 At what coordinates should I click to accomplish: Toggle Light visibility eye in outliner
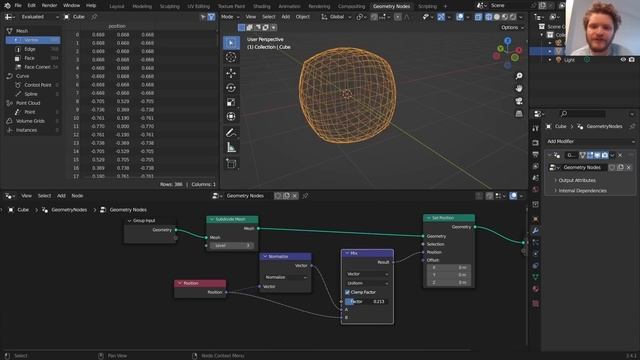click(623, 60)
